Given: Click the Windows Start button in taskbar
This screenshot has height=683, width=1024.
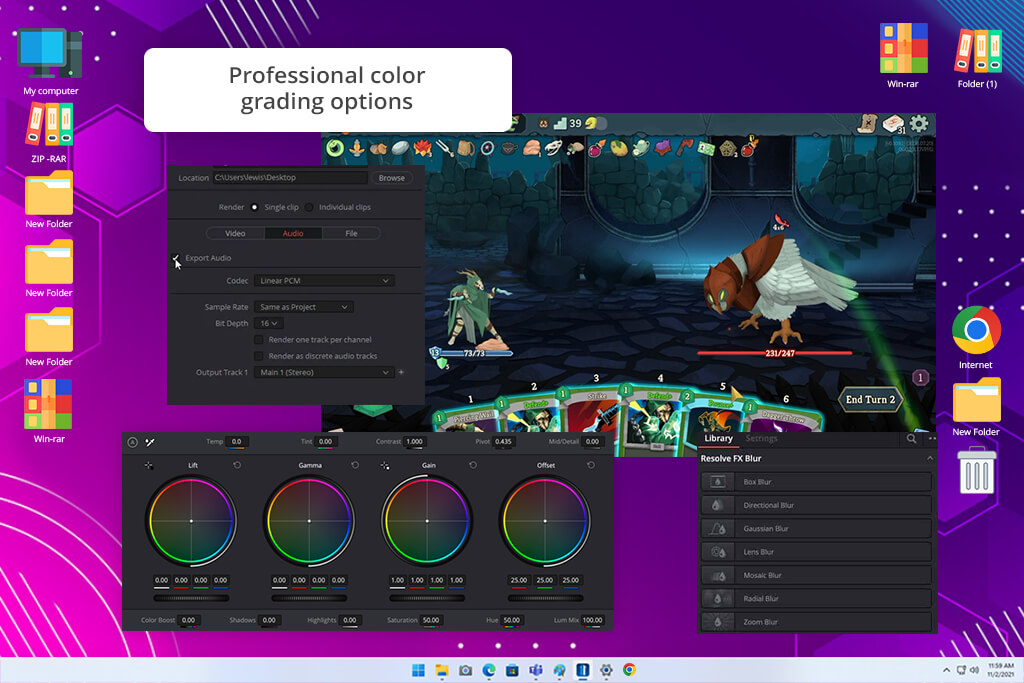Looking at the screenshot, I should pos(419,670).
